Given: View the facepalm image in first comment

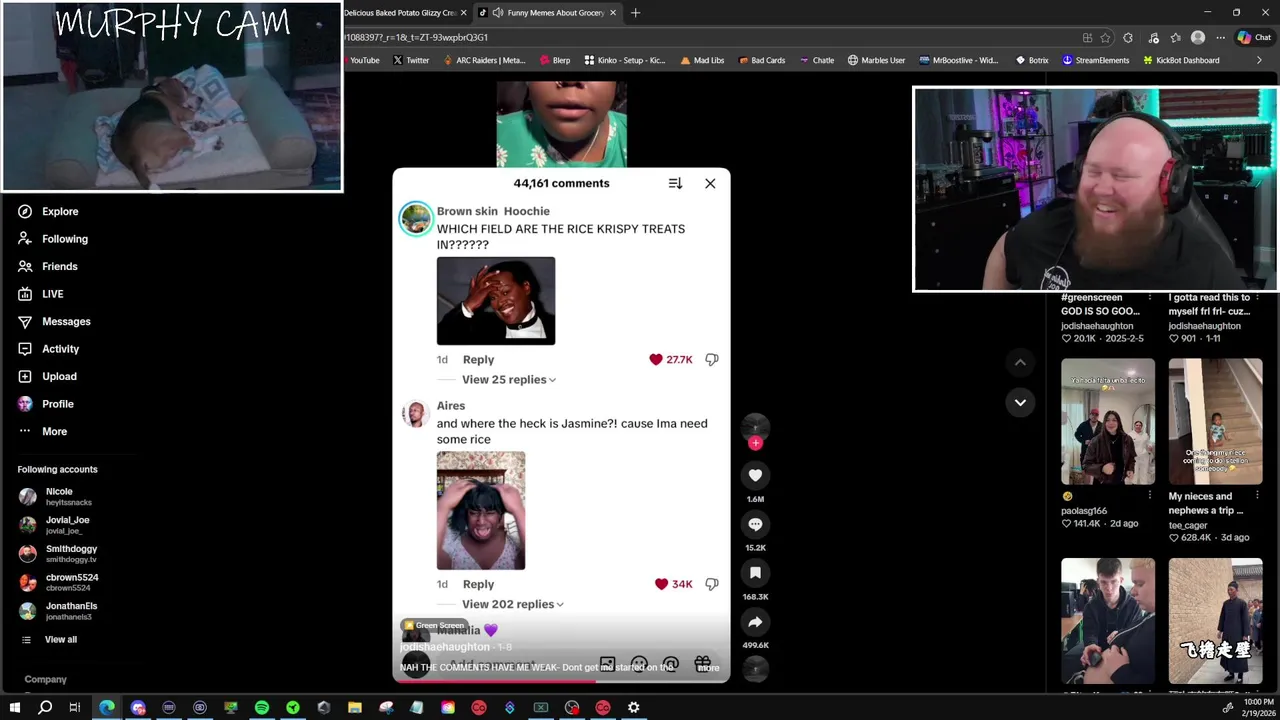Looking at the screenshot, I should pyautogui.click(x=496, y=301).
